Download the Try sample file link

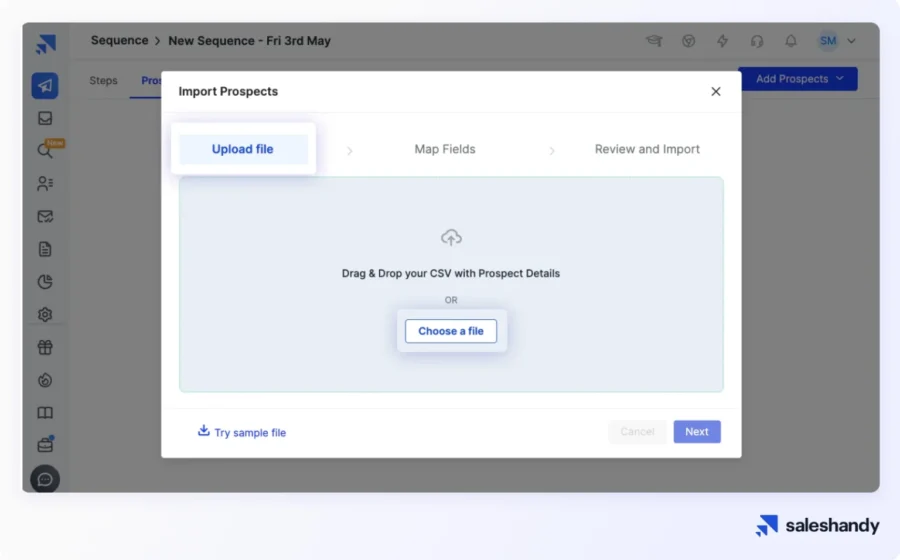tap(242, 432)
